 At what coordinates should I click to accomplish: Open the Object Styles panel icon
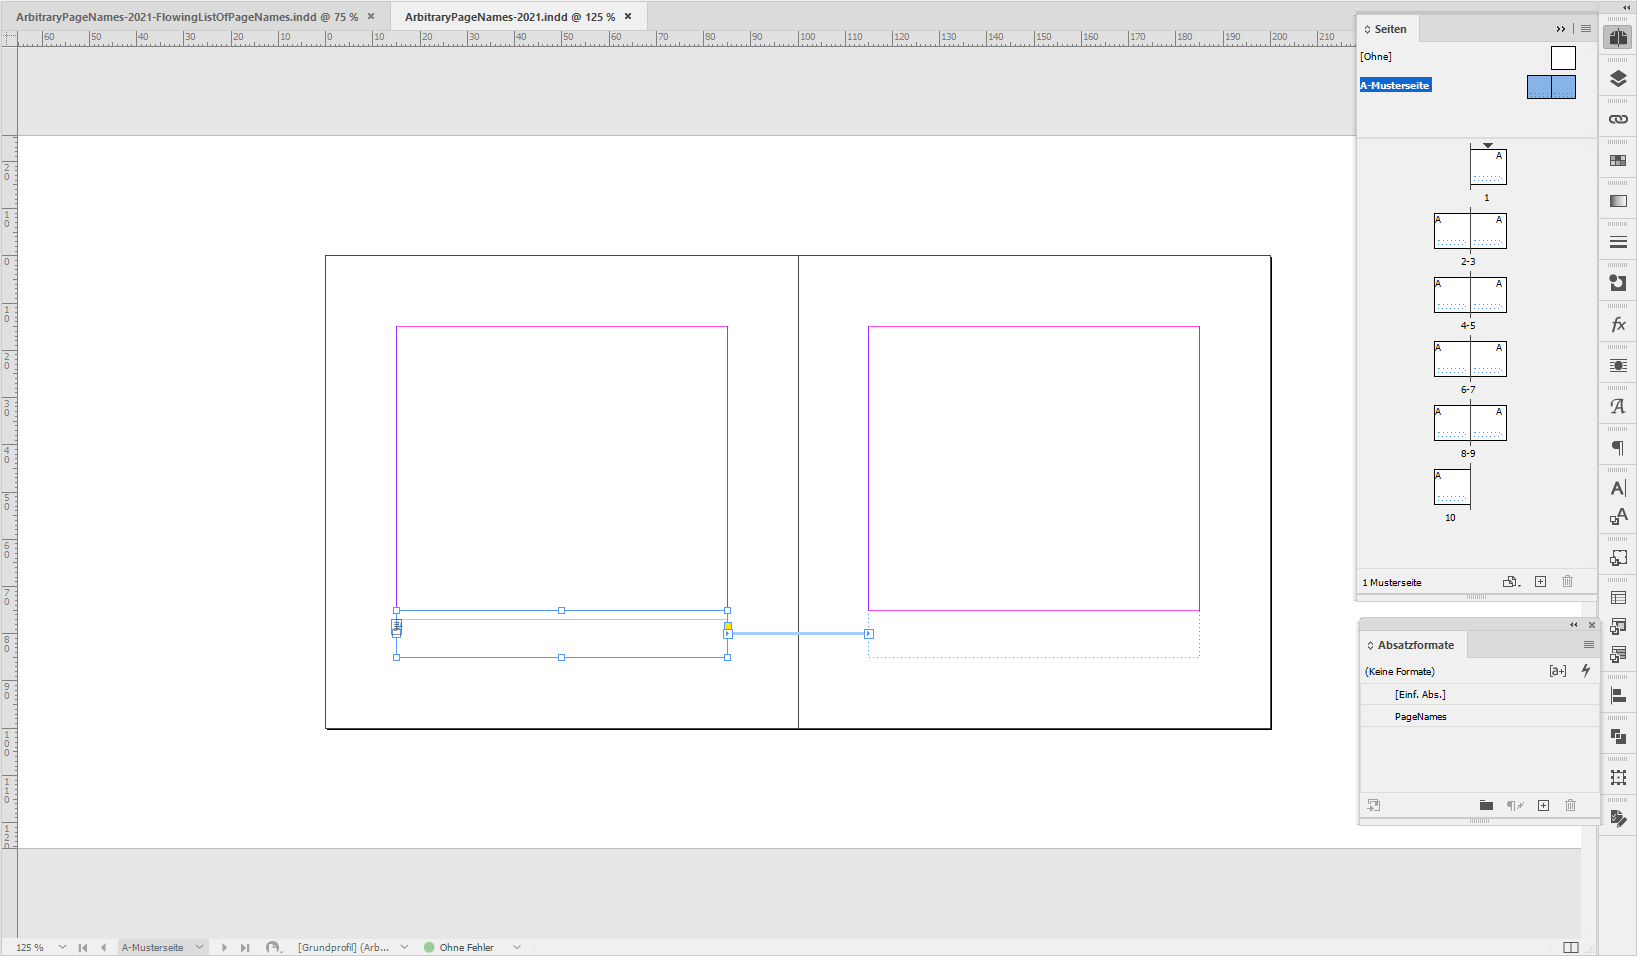click(1618, 557)
